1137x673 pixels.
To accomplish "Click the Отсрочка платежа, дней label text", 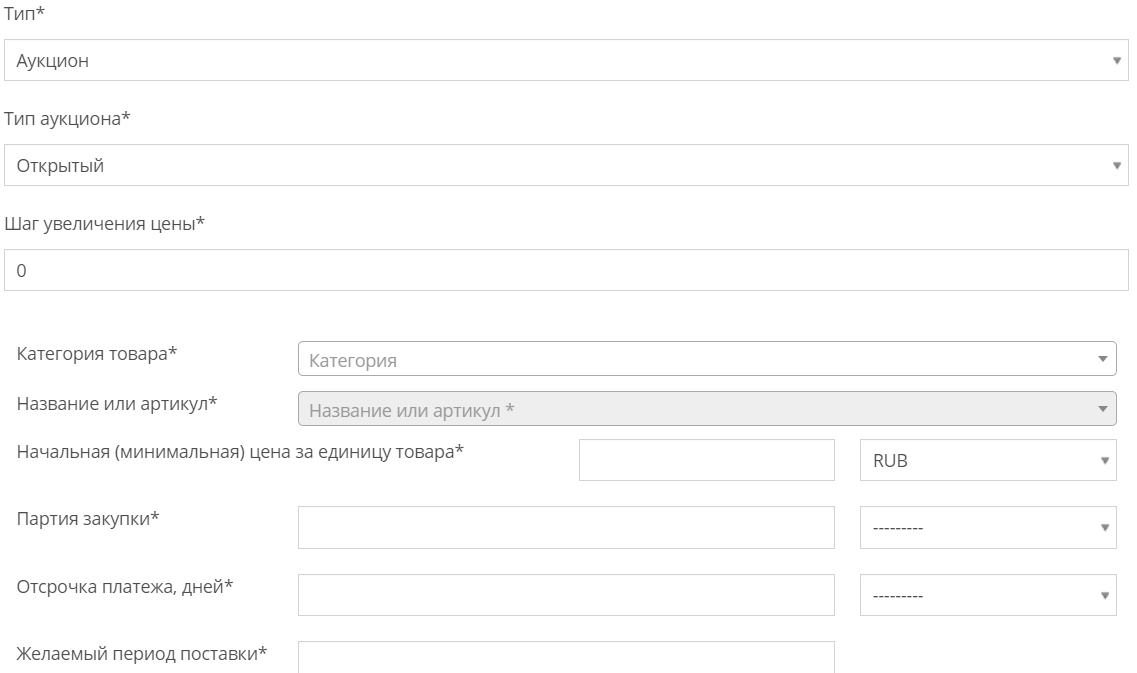I will point(125,586).
